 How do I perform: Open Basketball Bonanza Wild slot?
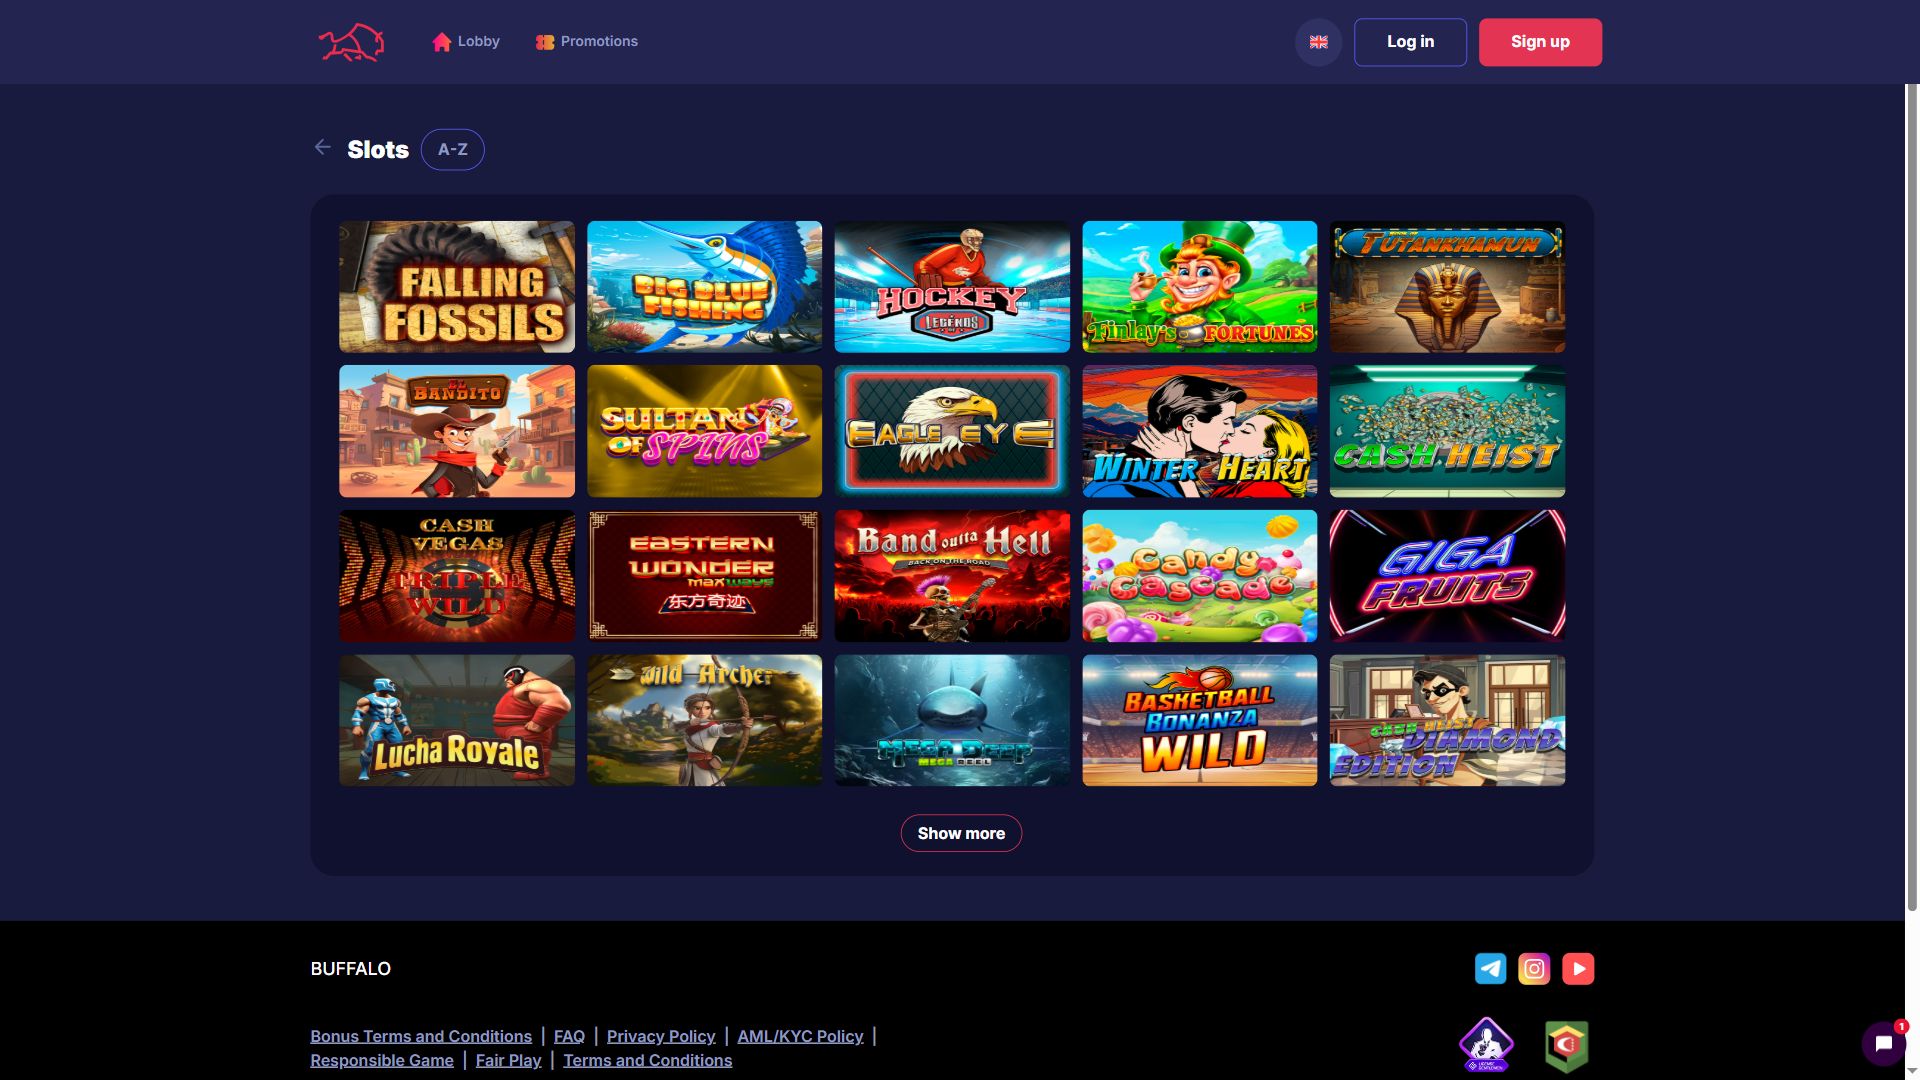point(1200,720)
